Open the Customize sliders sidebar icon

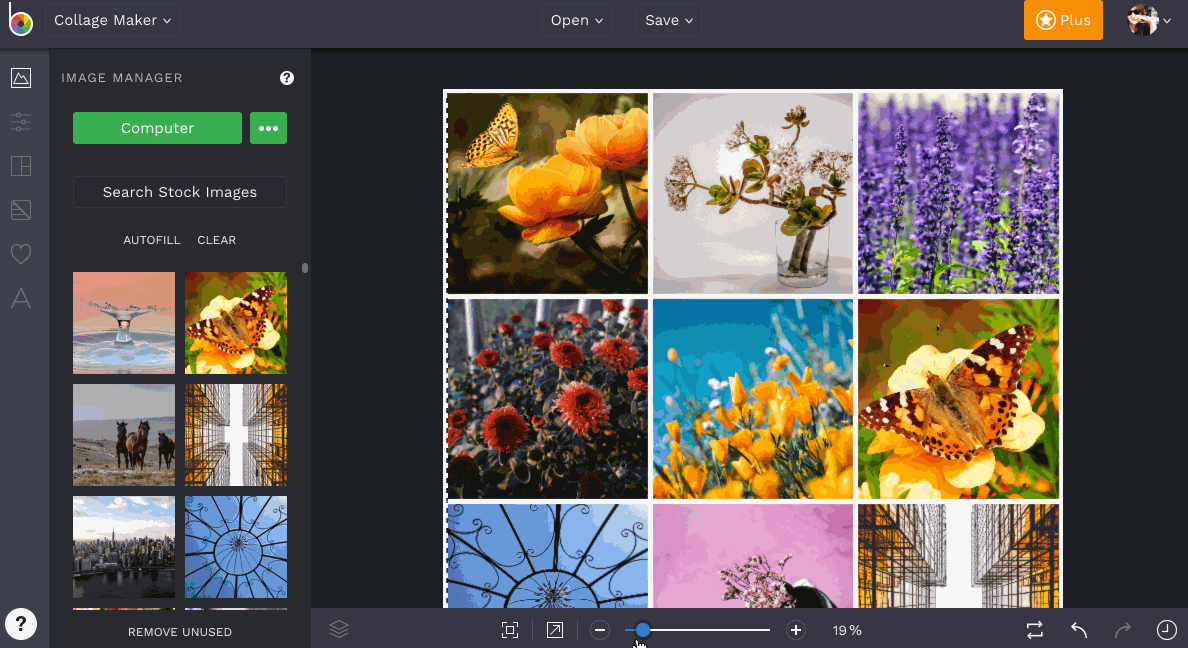[21, 121]
